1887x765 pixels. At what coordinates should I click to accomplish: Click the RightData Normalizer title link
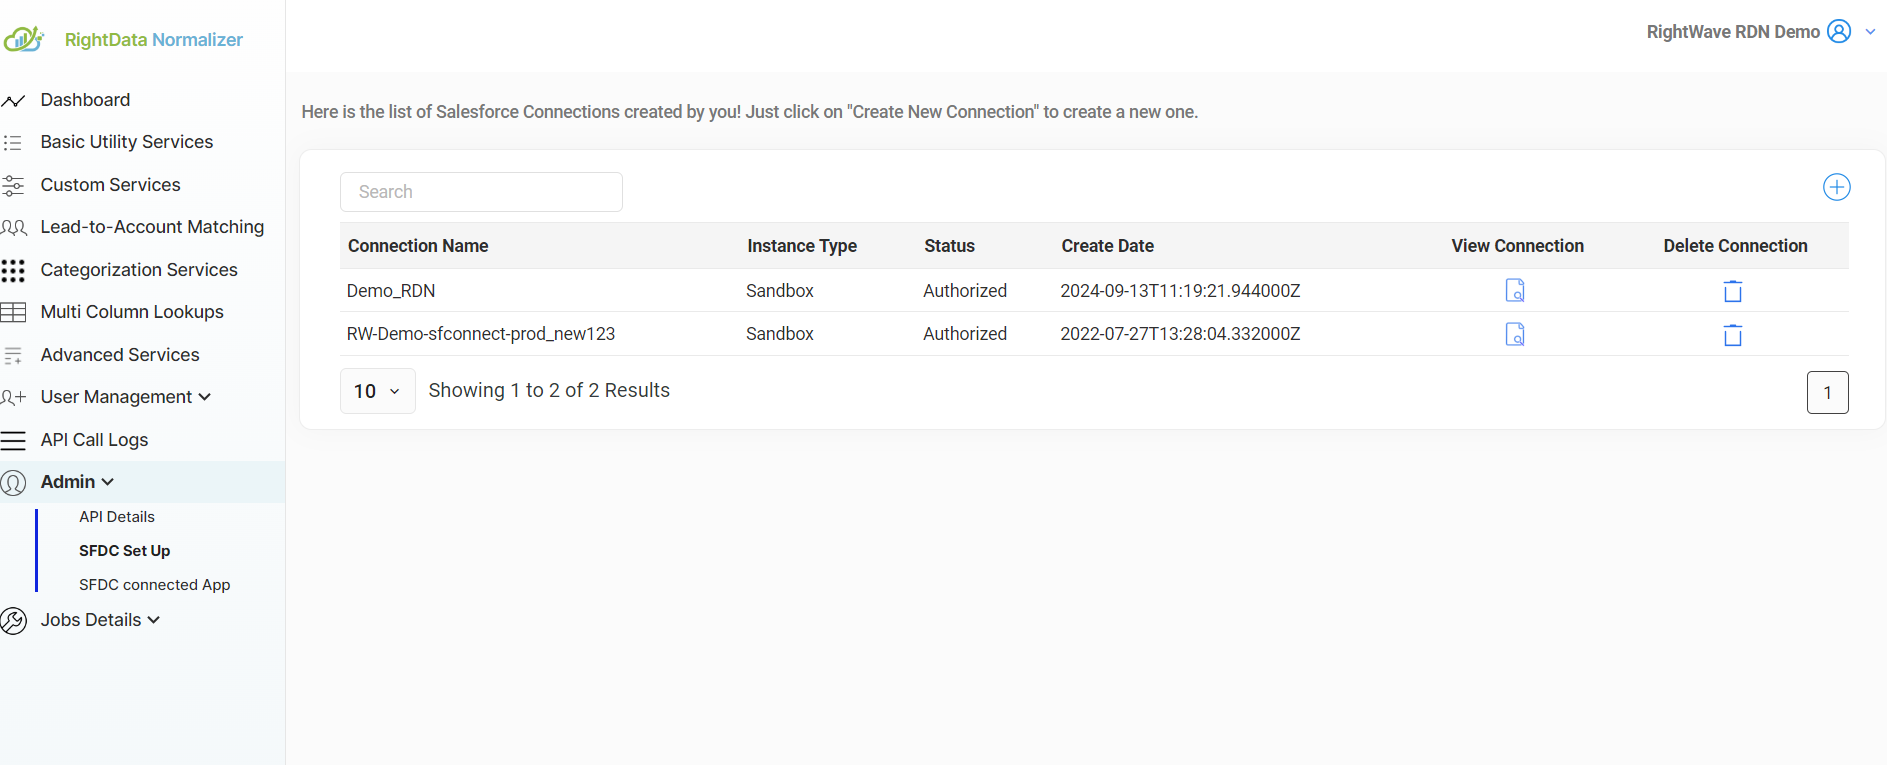tap(154, 40)
